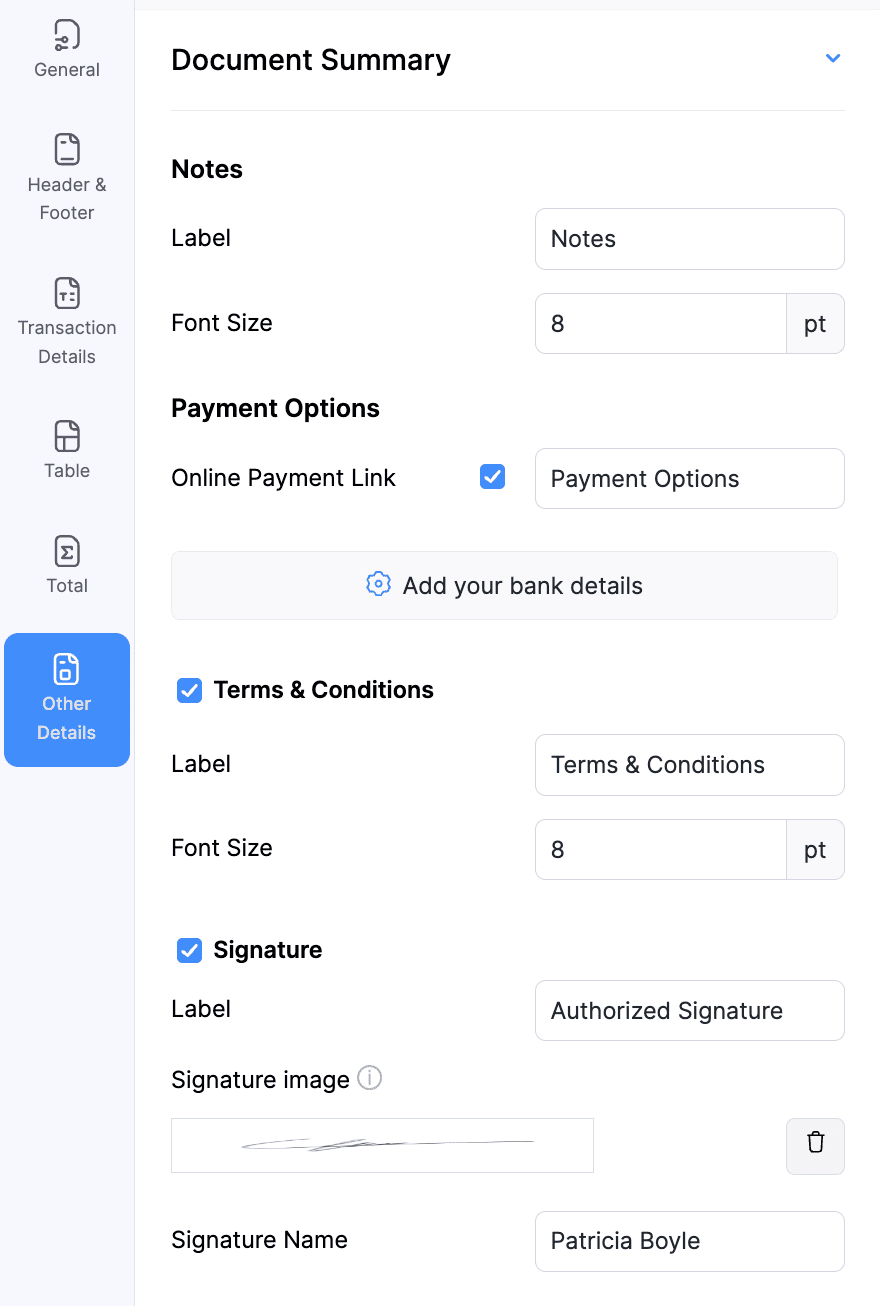Switch to Transaction Details tab label
880x1306 pixels.
click(x=67, y=342)
